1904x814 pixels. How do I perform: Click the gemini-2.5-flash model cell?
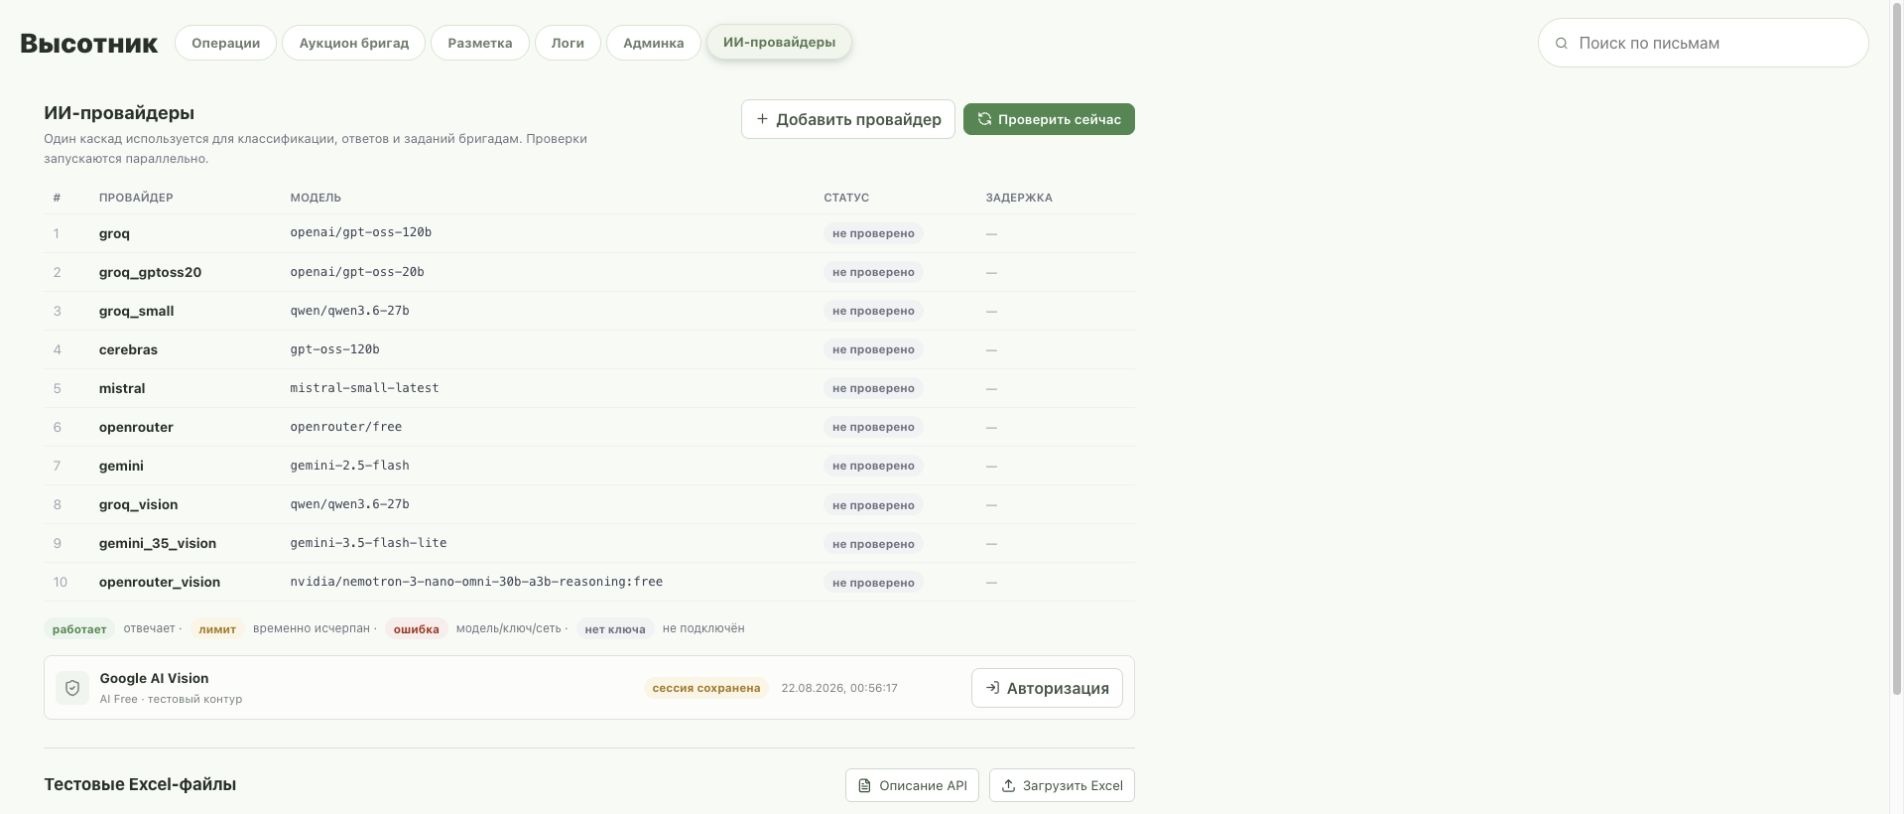coord(349,465)
